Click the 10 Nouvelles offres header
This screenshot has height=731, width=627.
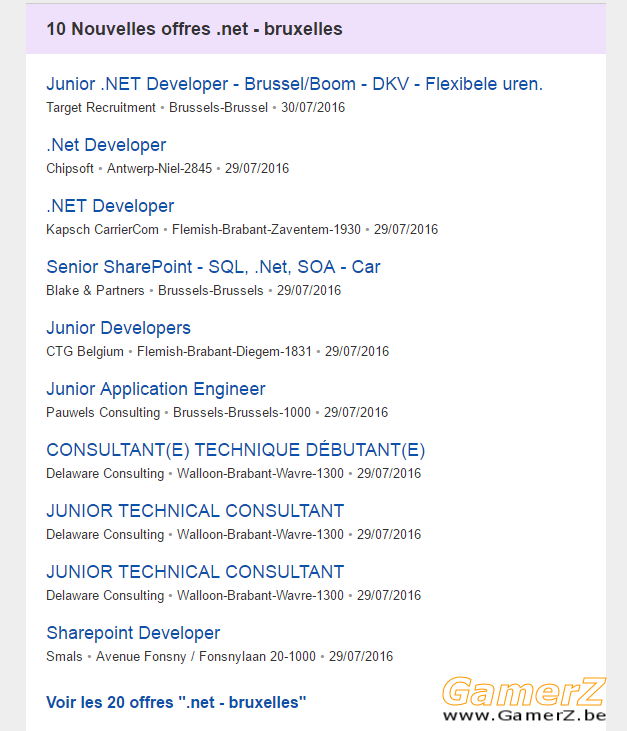tap(194, 29)
